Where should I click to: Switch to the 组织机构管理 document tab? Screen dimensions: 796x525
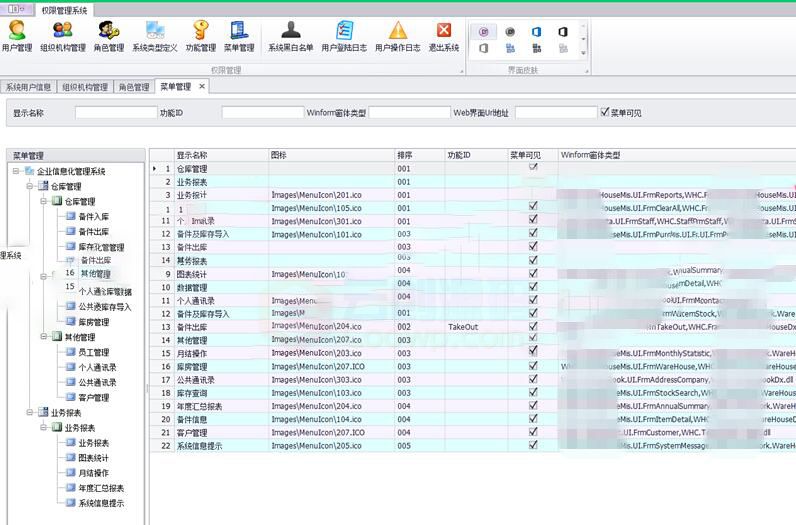[85, 87]
